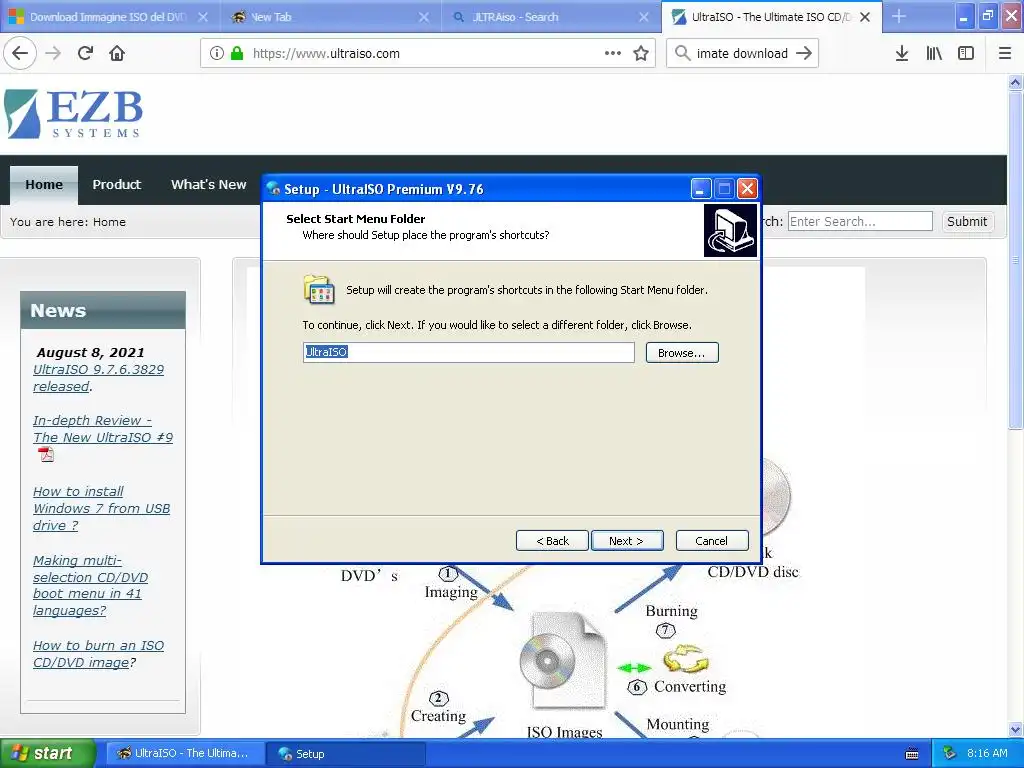Image resolution: width=1024 pixels, height=768 pixels.
Task: Open a new tab with the plus icon
Action: [899, 16]
